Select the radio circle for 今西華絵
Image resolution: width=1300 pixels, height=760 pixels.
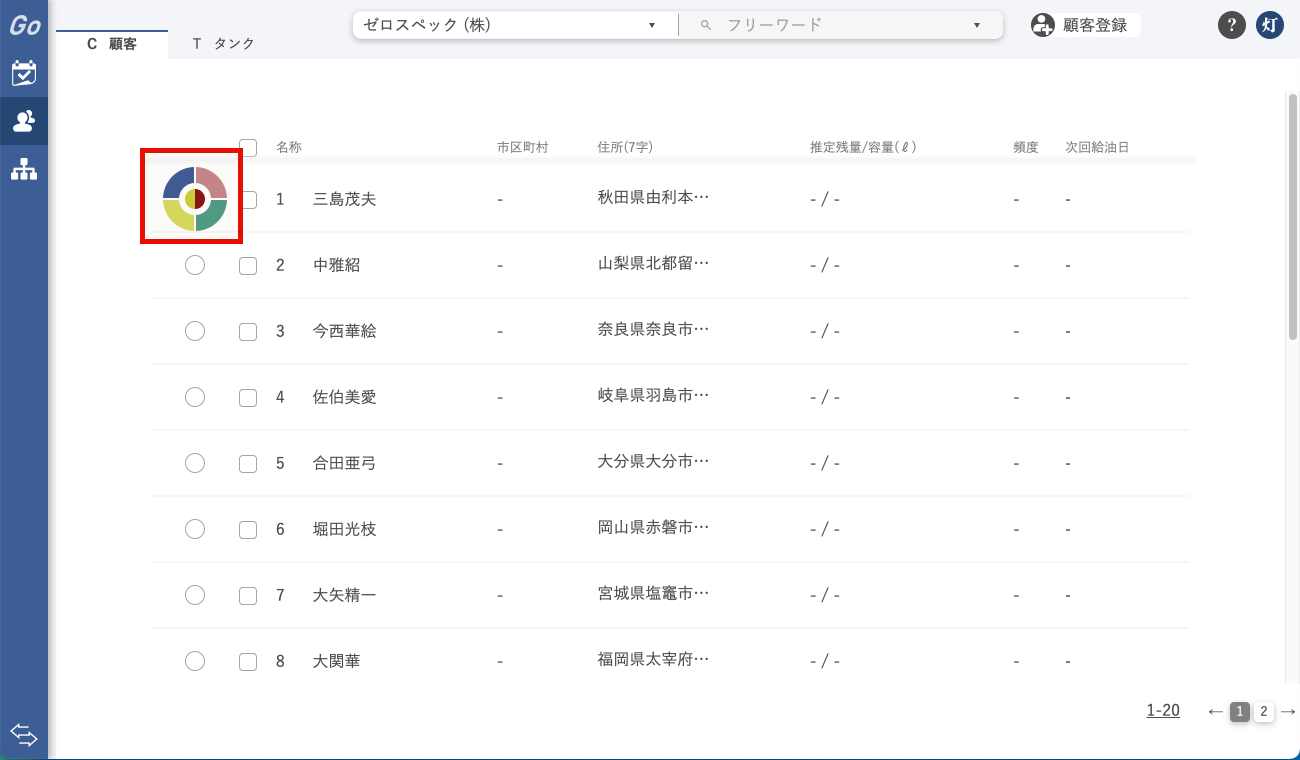click(x=195, y=331)
